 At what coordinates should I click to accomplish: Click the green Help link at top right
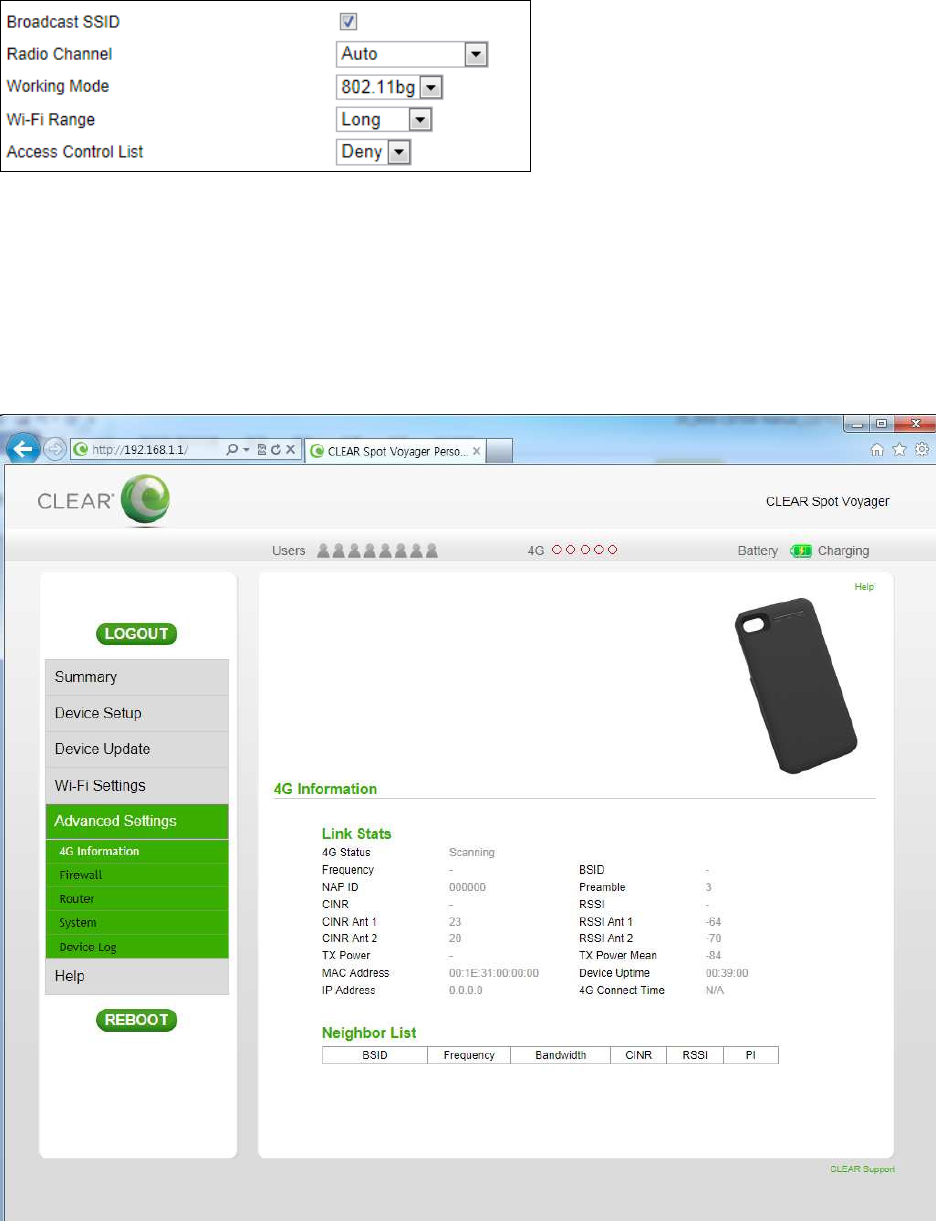click(x=864, y=587)
